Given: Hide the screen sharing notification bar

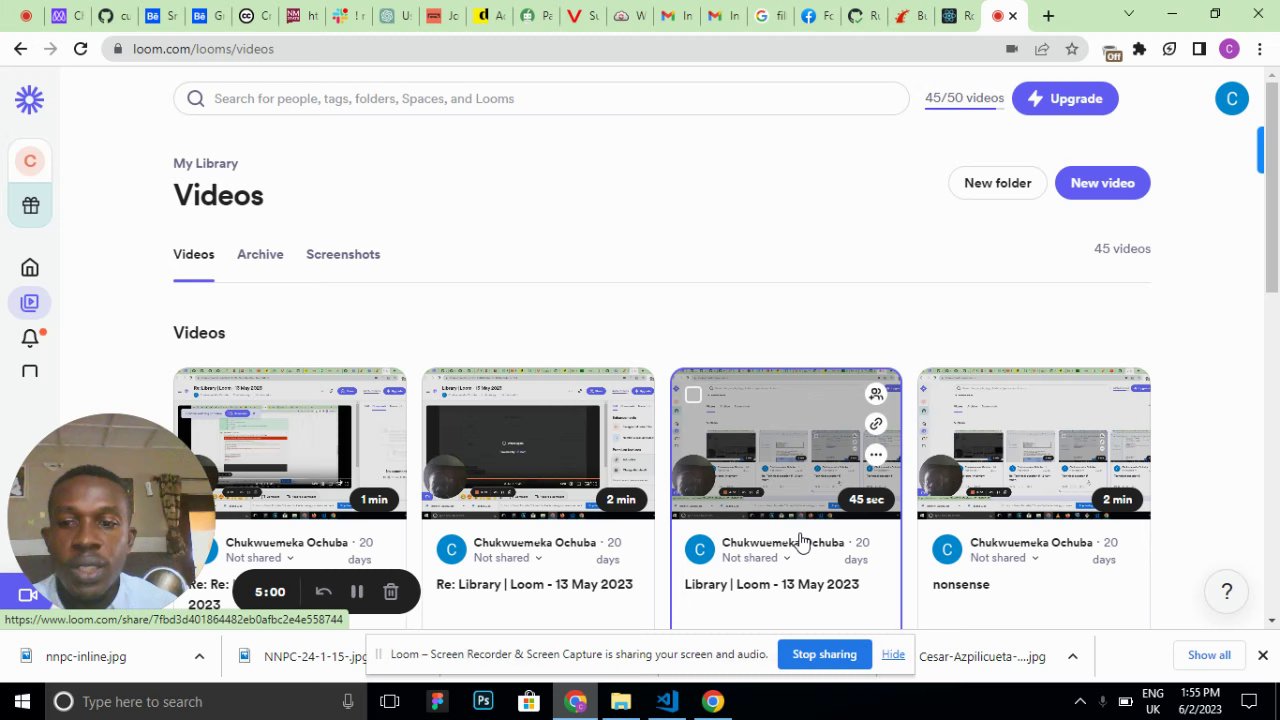Looking at the screenshot, I should 893,654.
